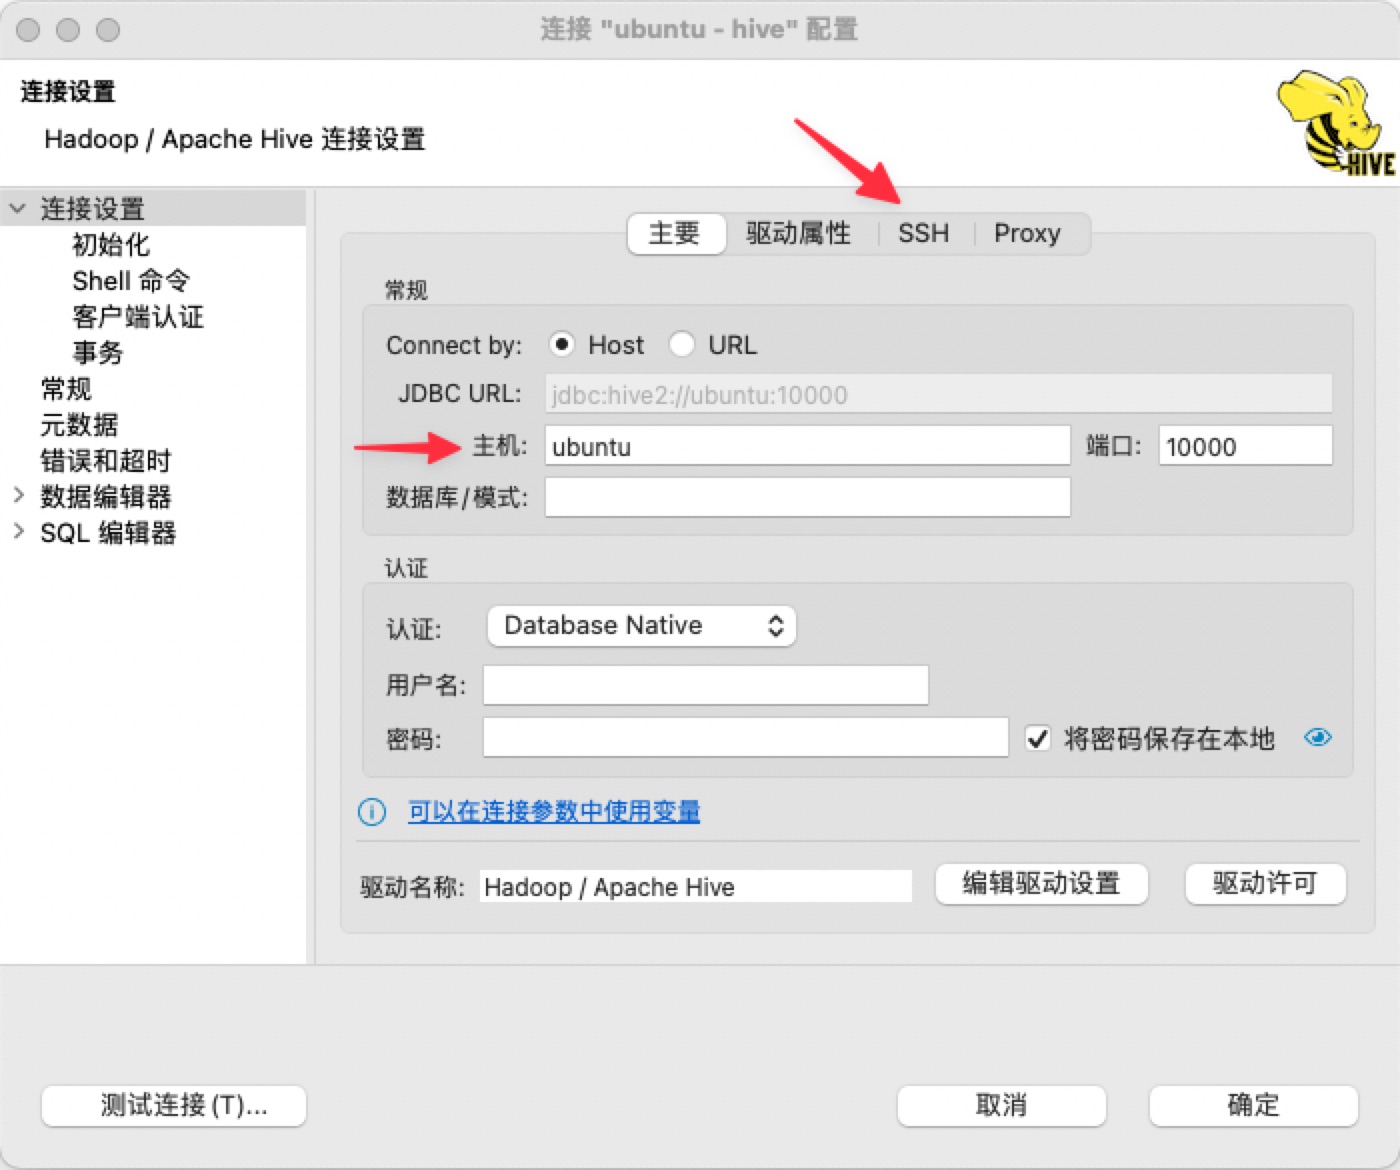Click the 数据库/模式 input field
This screenshot has height=1170, width=1400.
coord(808,497)
